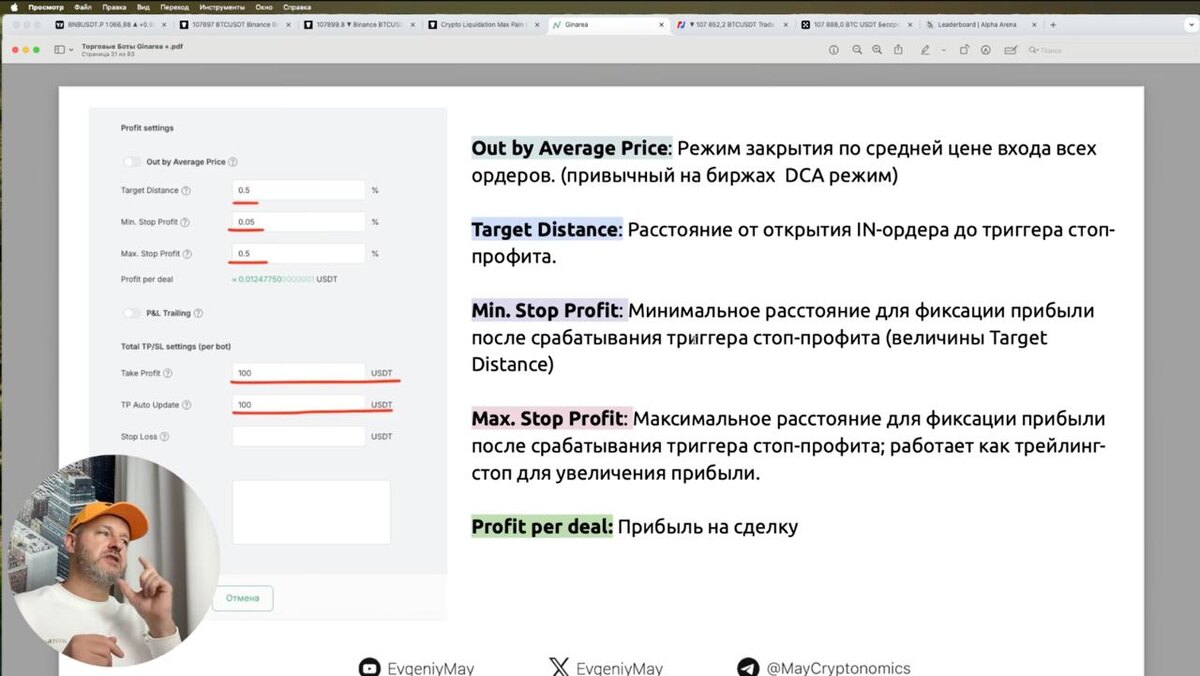Open the Просмотр application menu

click(46, 7)
